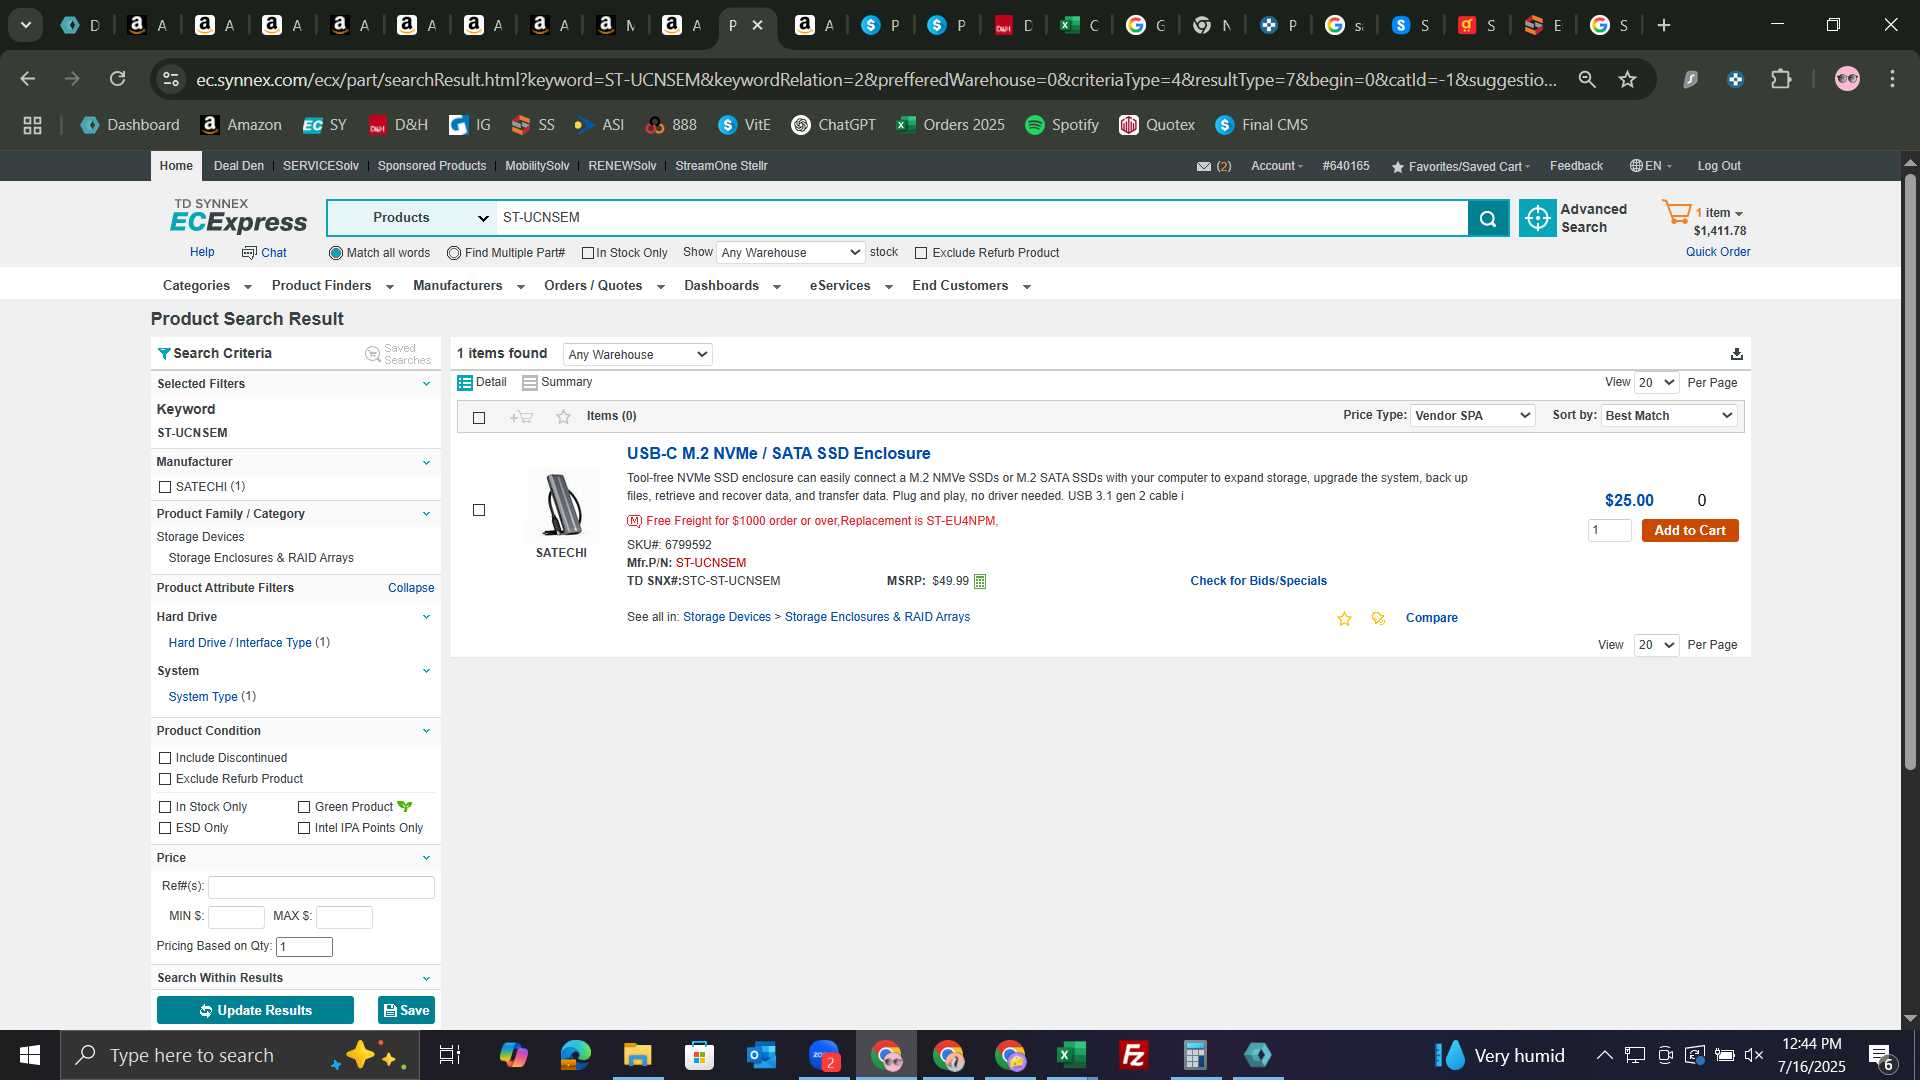Switch to Detail view icon
This screenshot has width=1920, height=1080.
(465, 383)
